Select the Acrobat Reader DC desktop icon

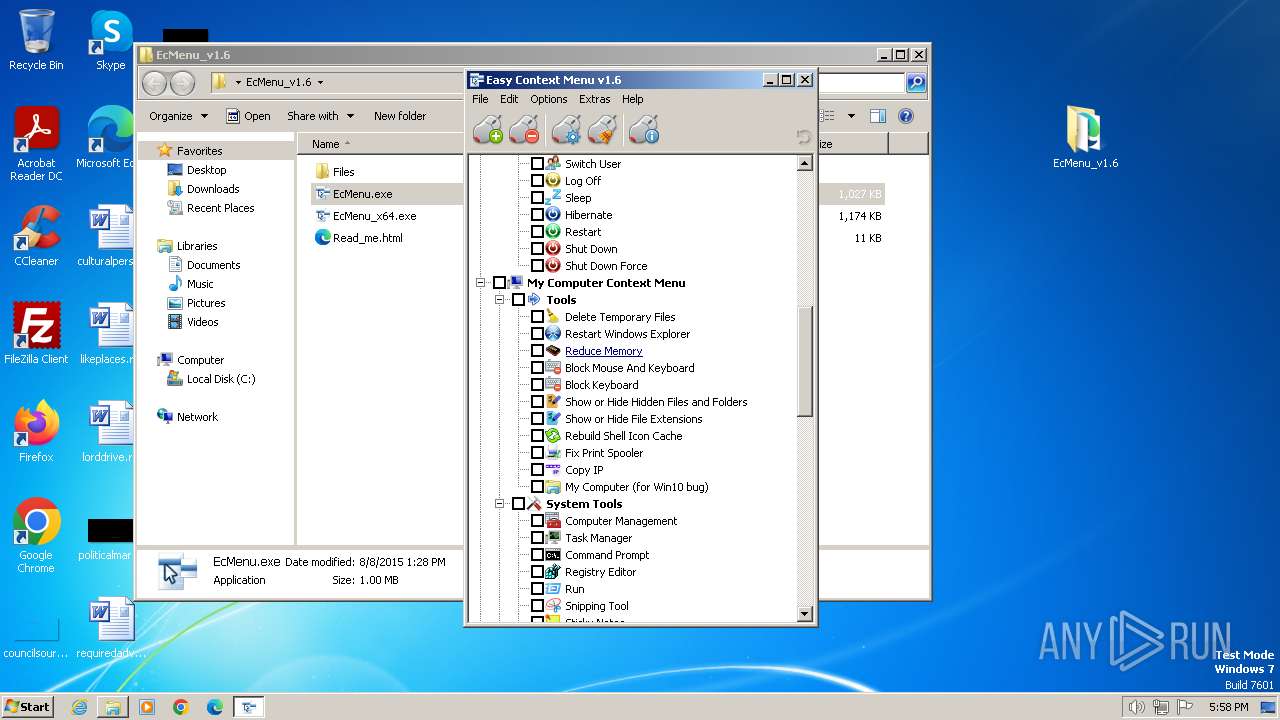pyautogui.click(x=36, y=144)
